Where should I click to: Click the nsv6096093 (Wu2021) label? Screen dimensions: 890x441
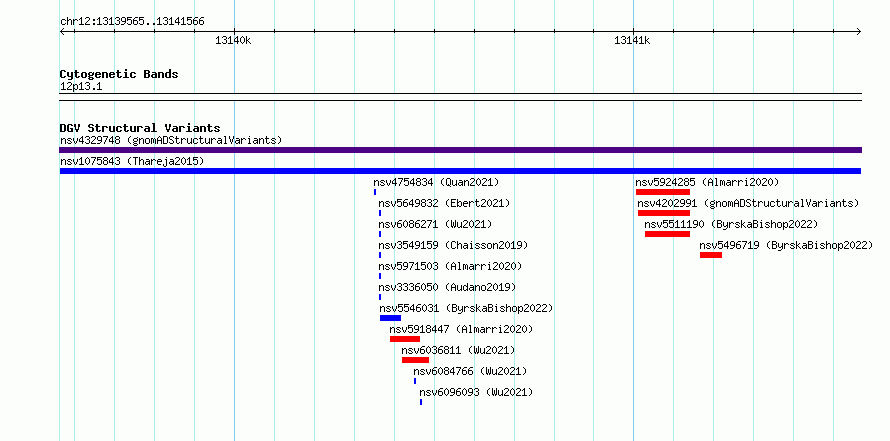tap(476, 392)
